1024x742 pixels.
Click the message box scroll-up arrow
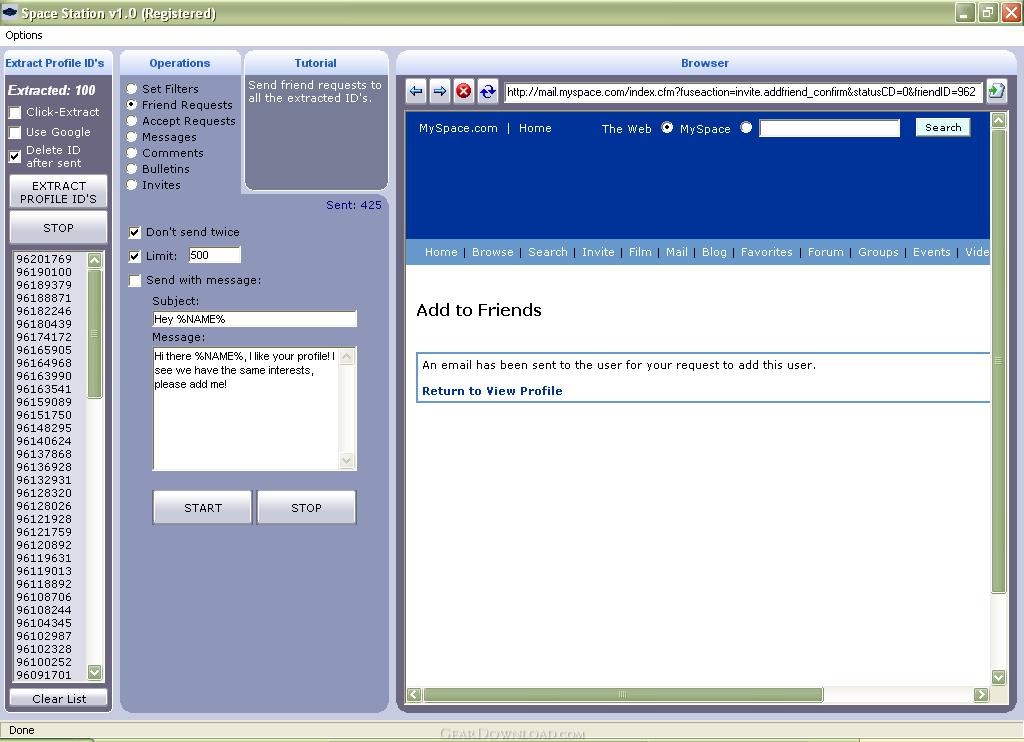[347, 357]
